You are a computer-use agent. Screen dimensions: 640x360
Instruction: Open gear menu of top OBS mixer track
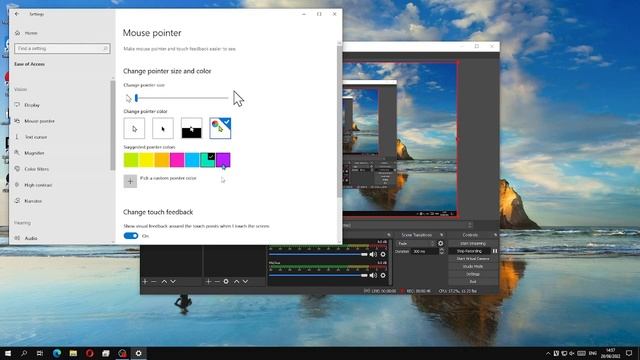[383, 254]
